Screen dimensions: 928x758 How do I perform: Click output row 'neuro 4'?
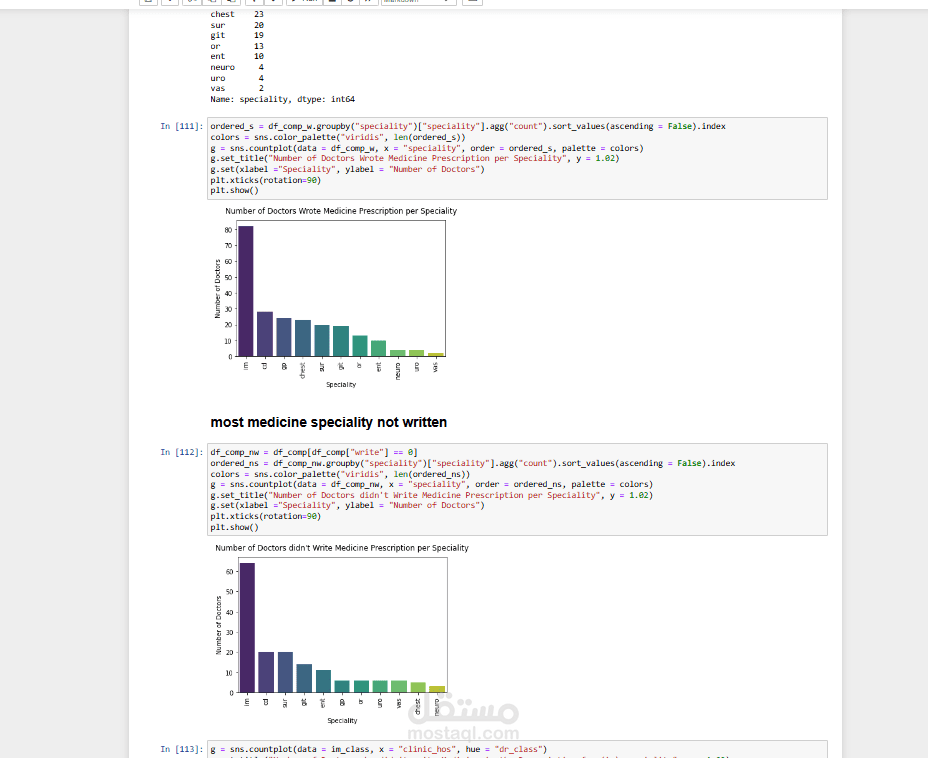237,67
